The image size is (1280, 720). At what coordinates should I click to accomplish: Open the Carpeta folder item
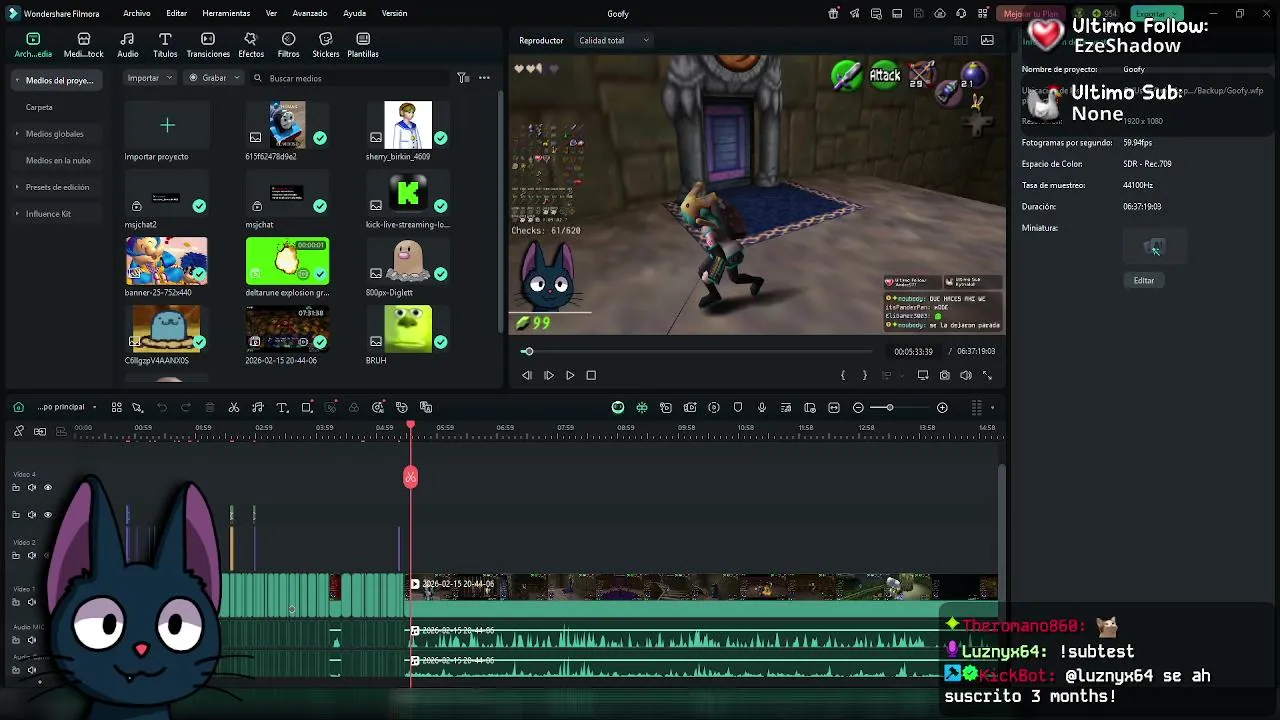pos(39,107)
